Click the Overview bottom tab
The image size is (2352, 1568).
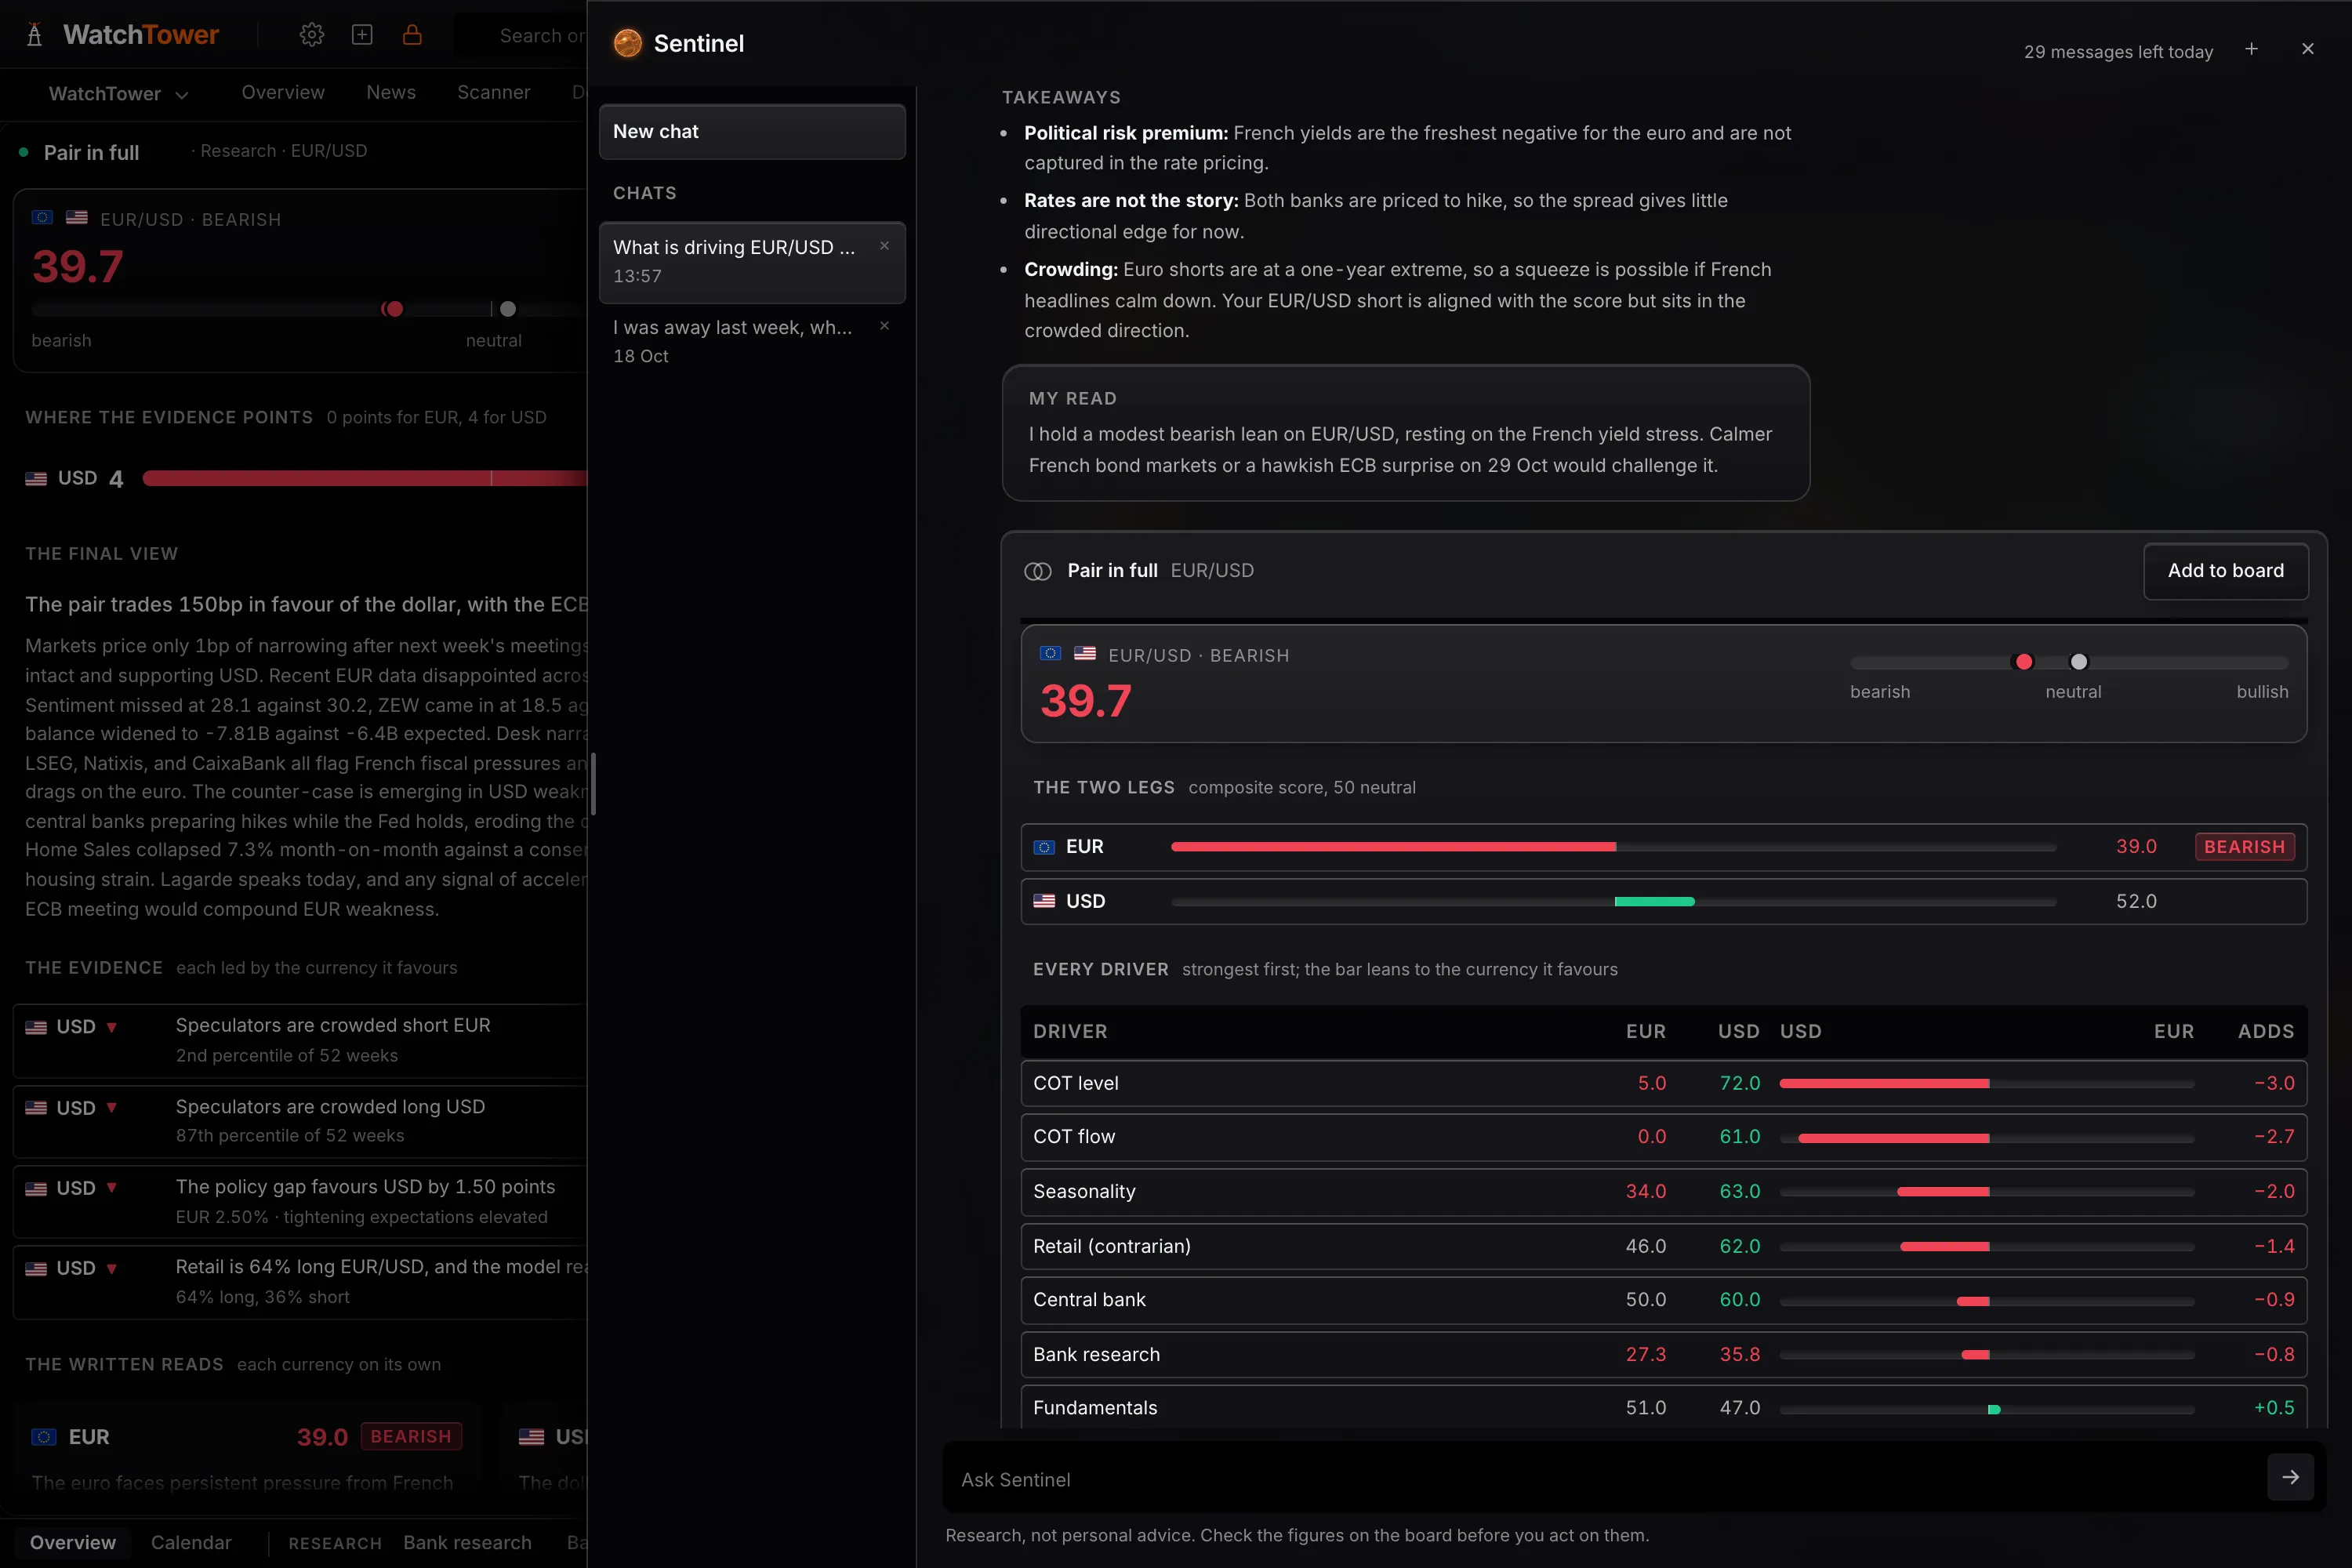pos(73,1542)
